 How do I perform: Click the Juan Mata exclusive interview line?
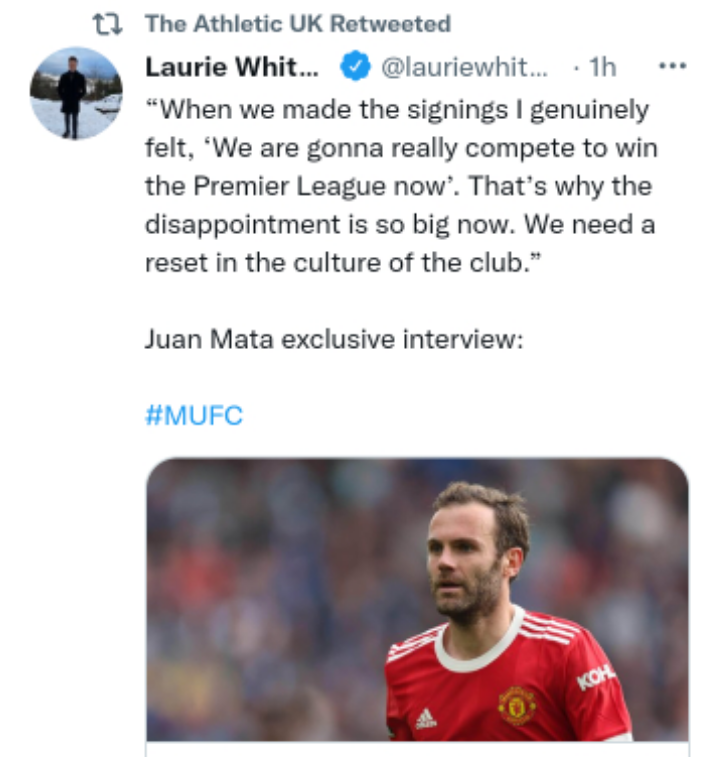point(334,339)
